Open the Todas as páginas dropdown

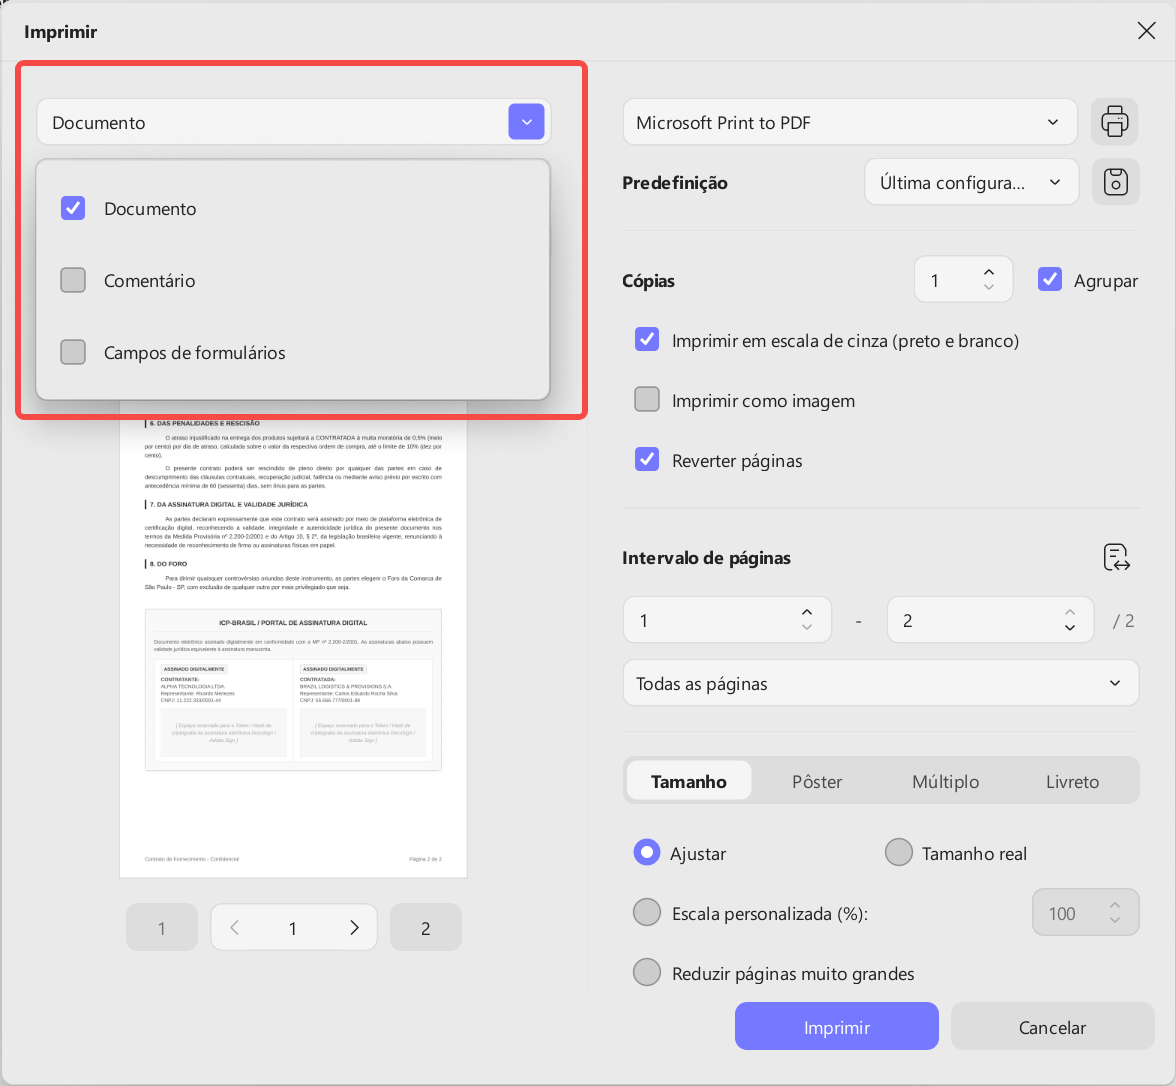click(x=880, y=683)
